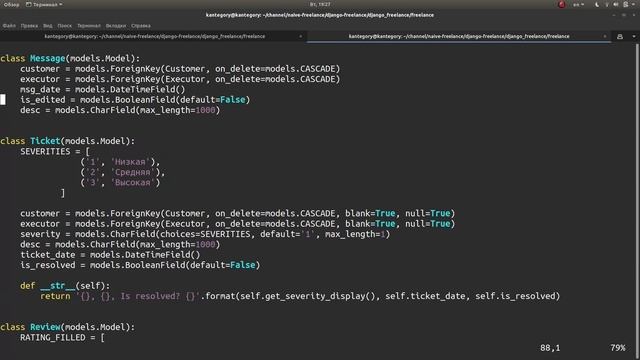Expand the tab list dropdown arrow
The height and width of the screenshot is (360, 640).
pos(634,36)
